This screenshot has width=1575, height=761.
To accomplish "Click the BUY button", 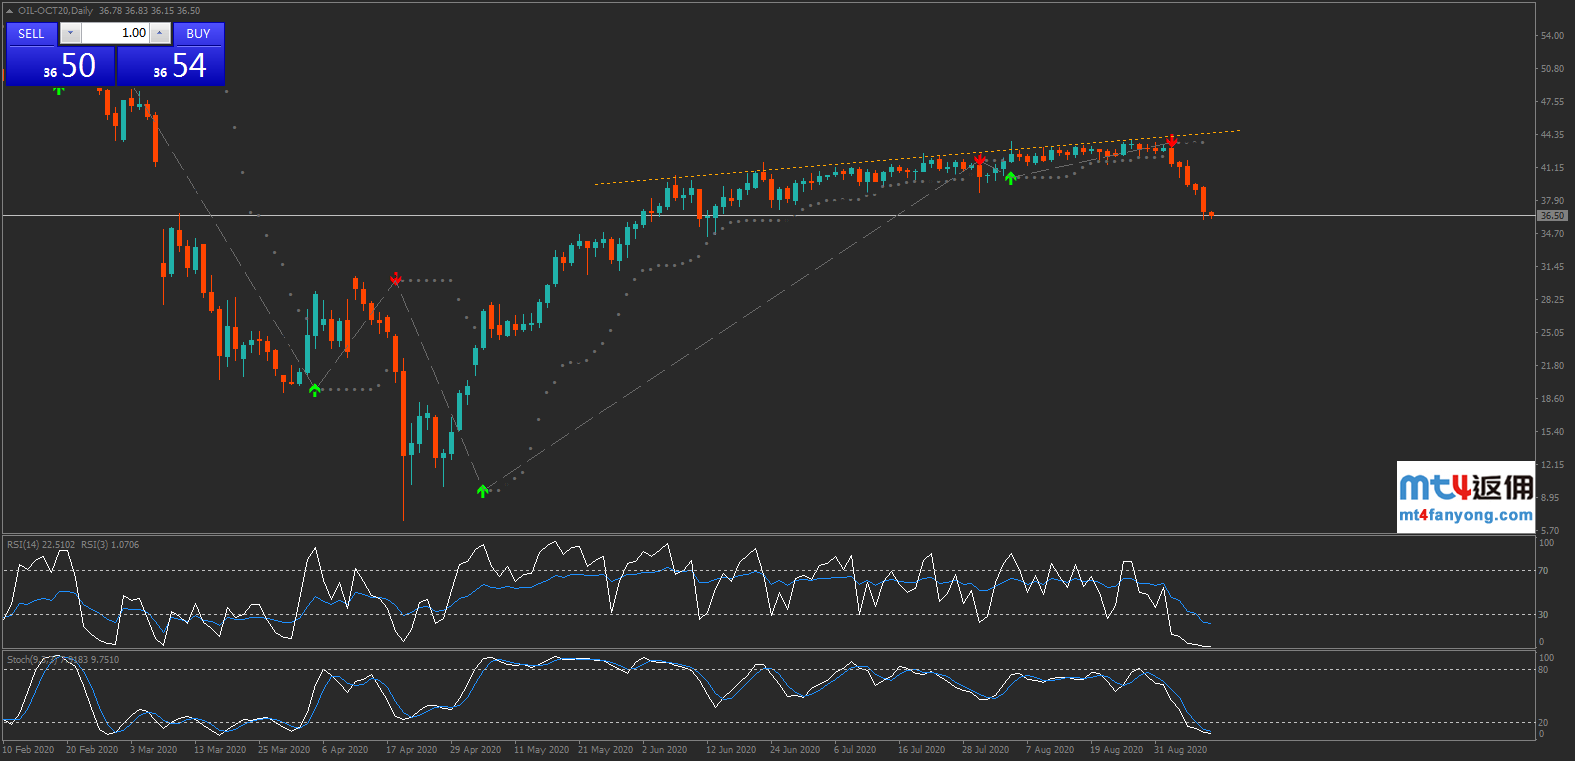I will (x=198, y=34).
